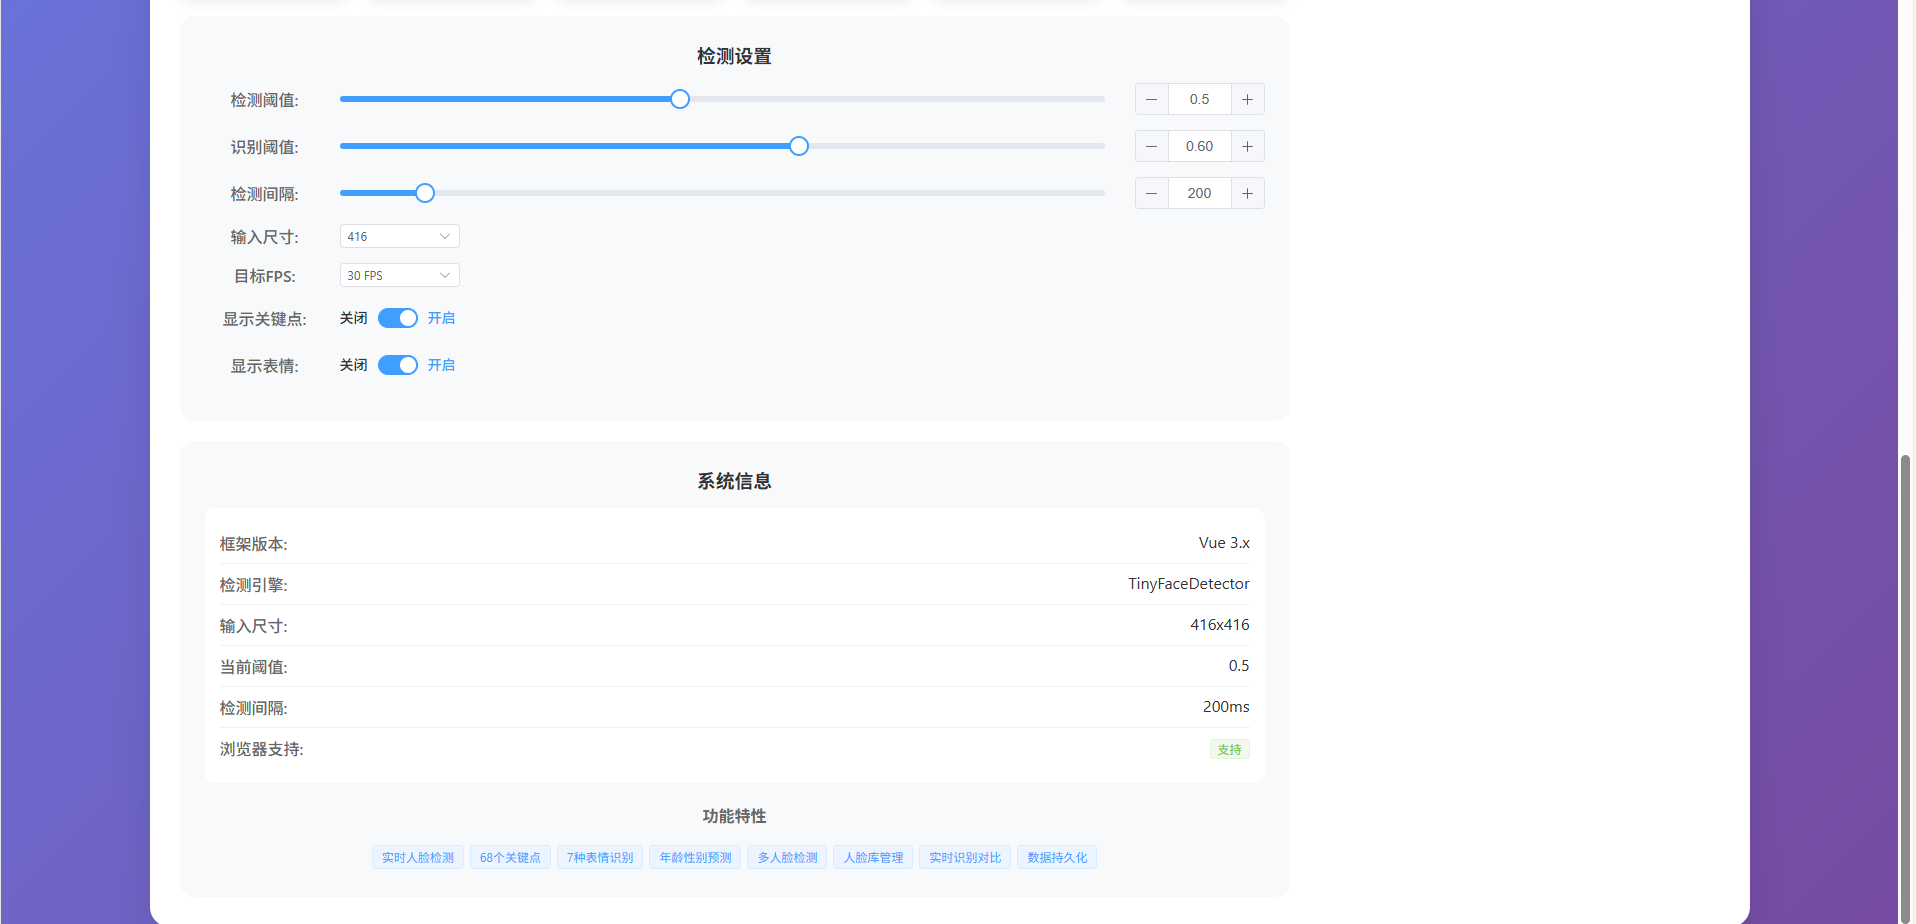Click the 68个关键点 feature tag
The height and width of the screenshot is (924, 1916).
(510, 857)
